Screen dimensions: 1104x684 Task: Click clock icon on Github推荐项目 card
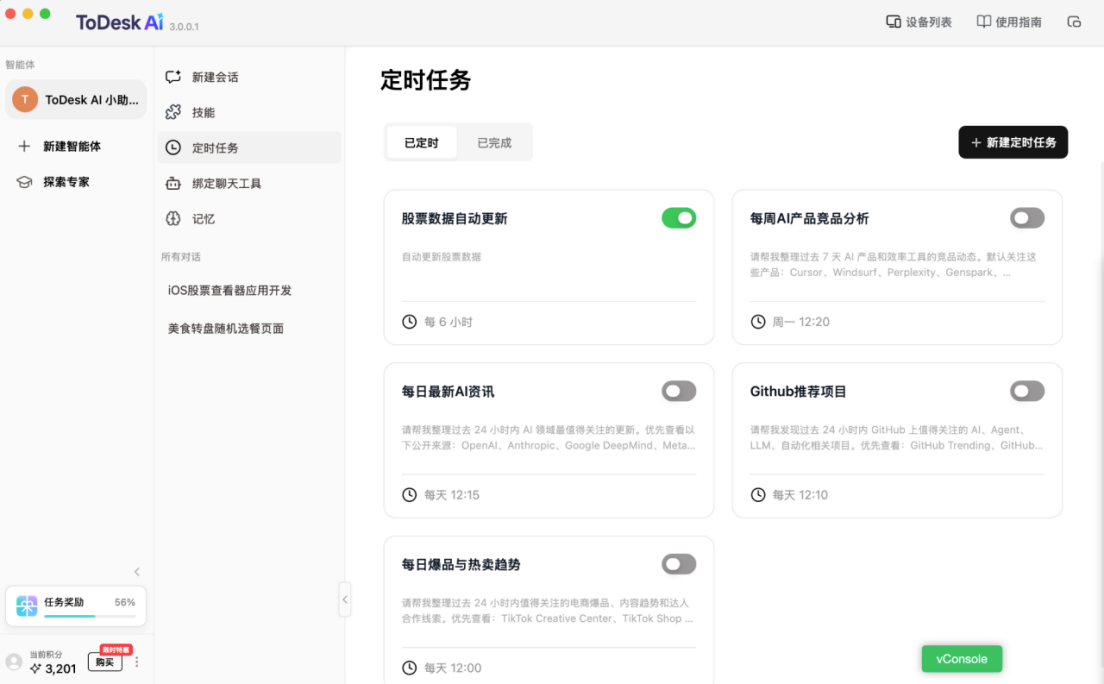point(758,495)
